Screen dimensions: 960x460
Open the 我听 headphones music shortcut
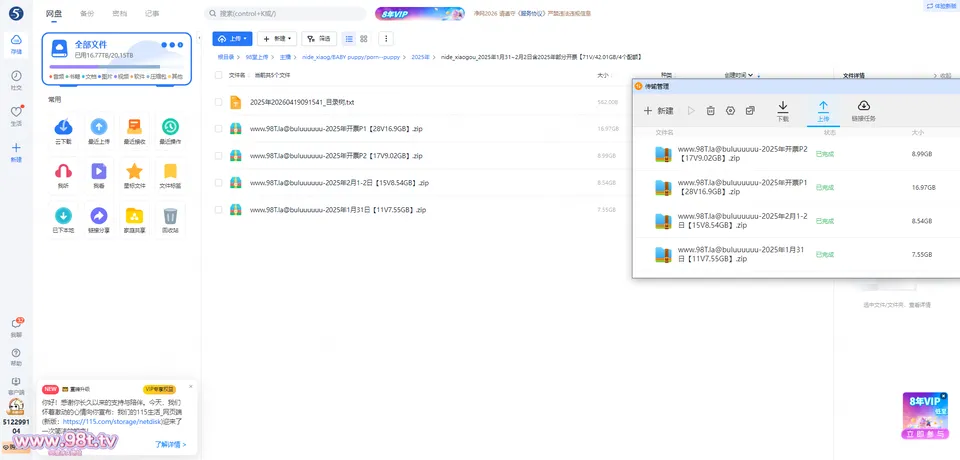[x=63, y=175]
